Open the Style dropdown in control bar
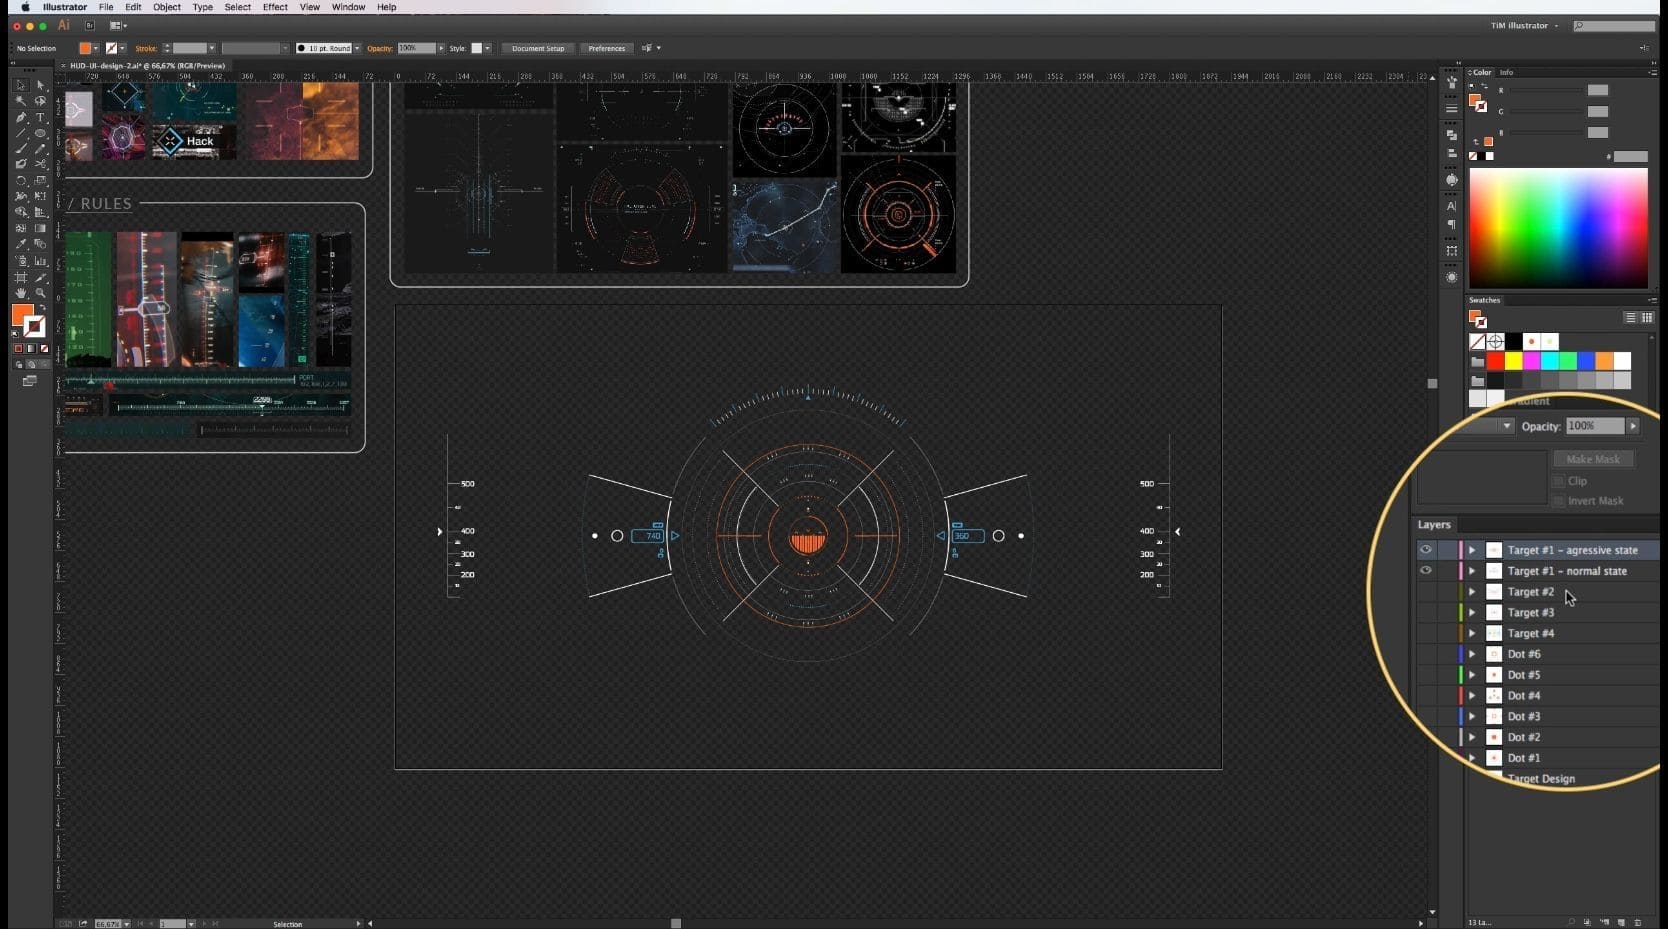 [487, 48]
